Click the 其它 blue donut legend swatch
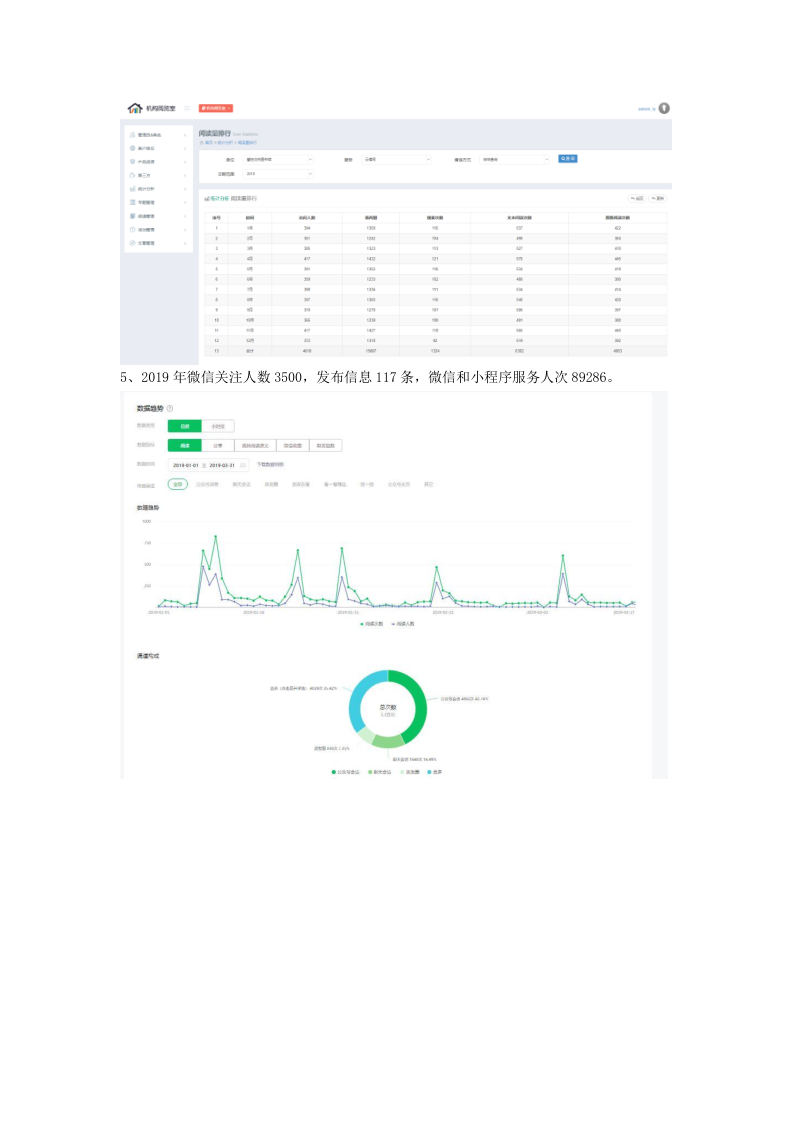 coord(430,772)
